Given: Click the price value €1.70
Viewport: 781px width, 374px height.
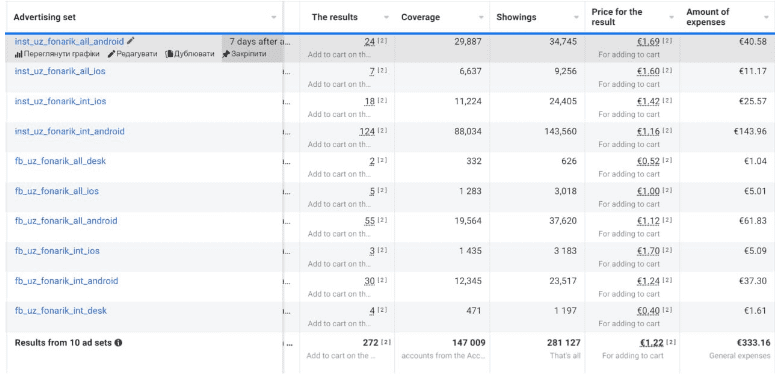Looking at the screenshot, I should pyautogui.click(x=648, y=251).
